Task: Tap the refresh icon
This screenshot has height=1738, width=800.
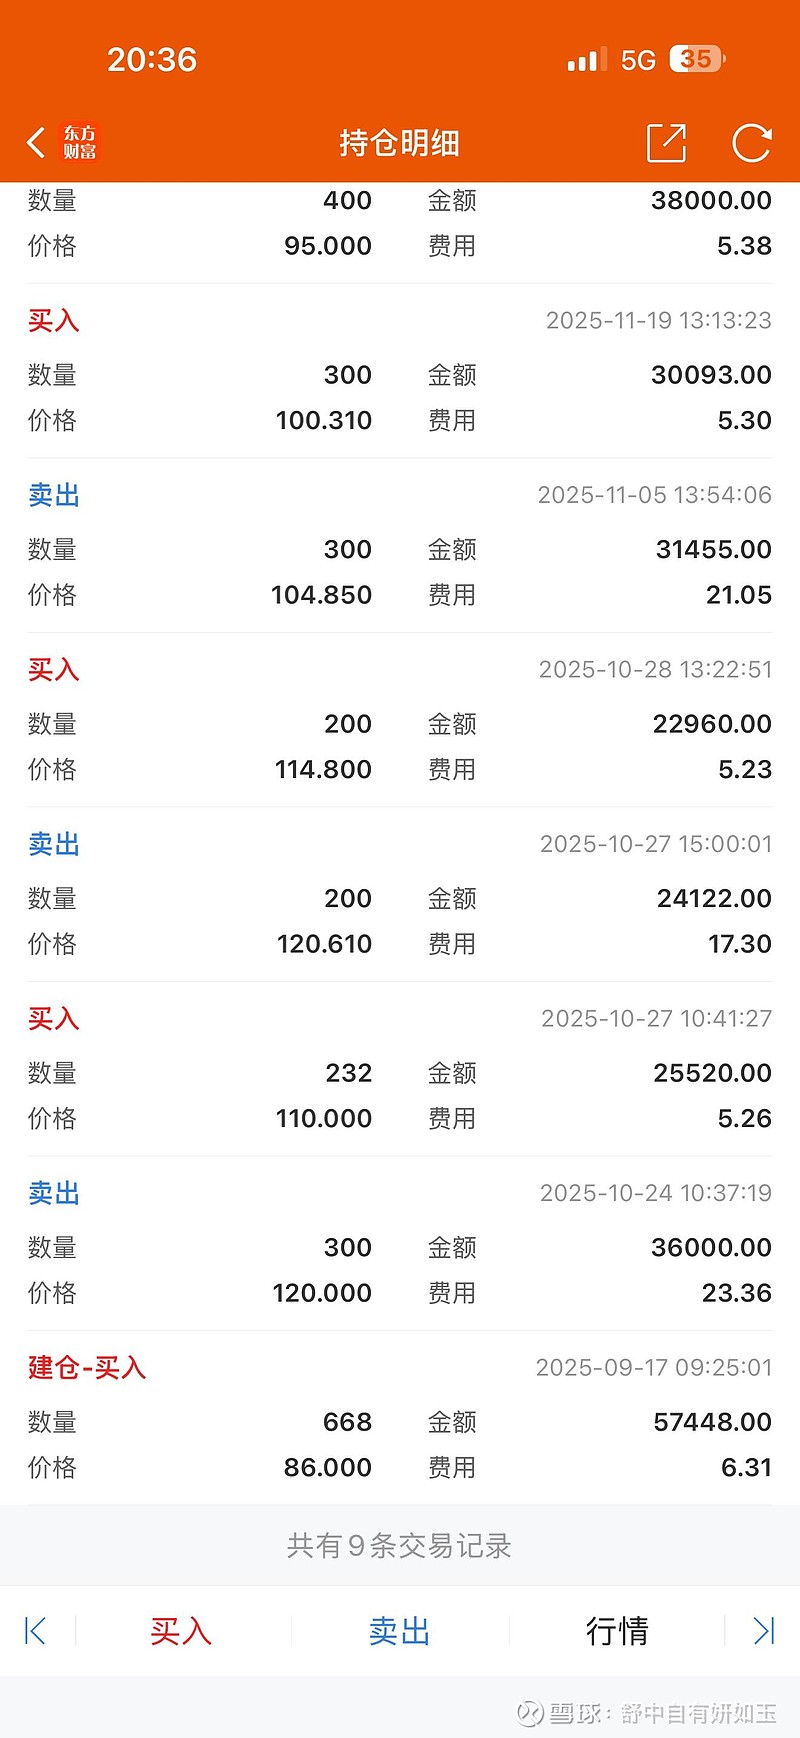Action: pyautogui.click(x=751, y=143)
